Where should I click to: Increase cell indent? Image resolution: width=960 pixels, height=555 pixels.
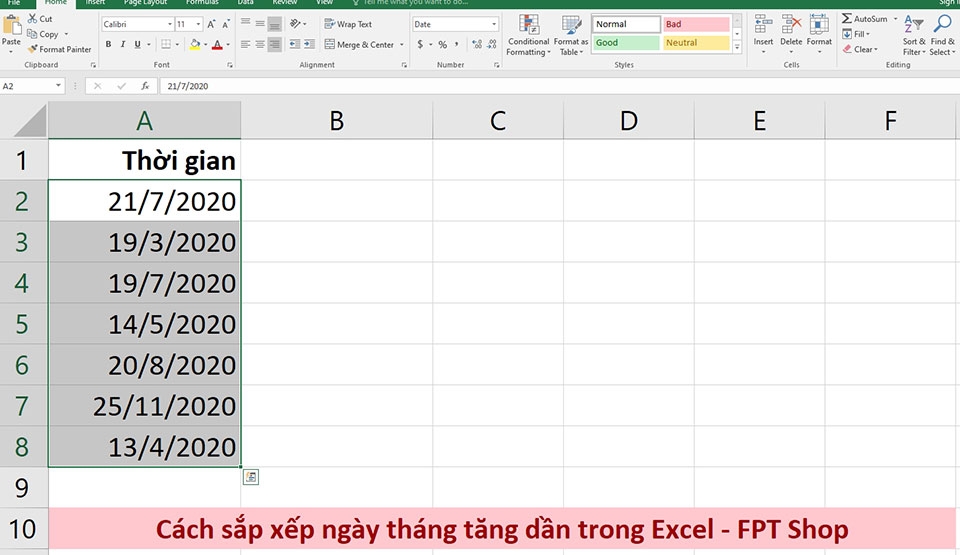[309, 44]
